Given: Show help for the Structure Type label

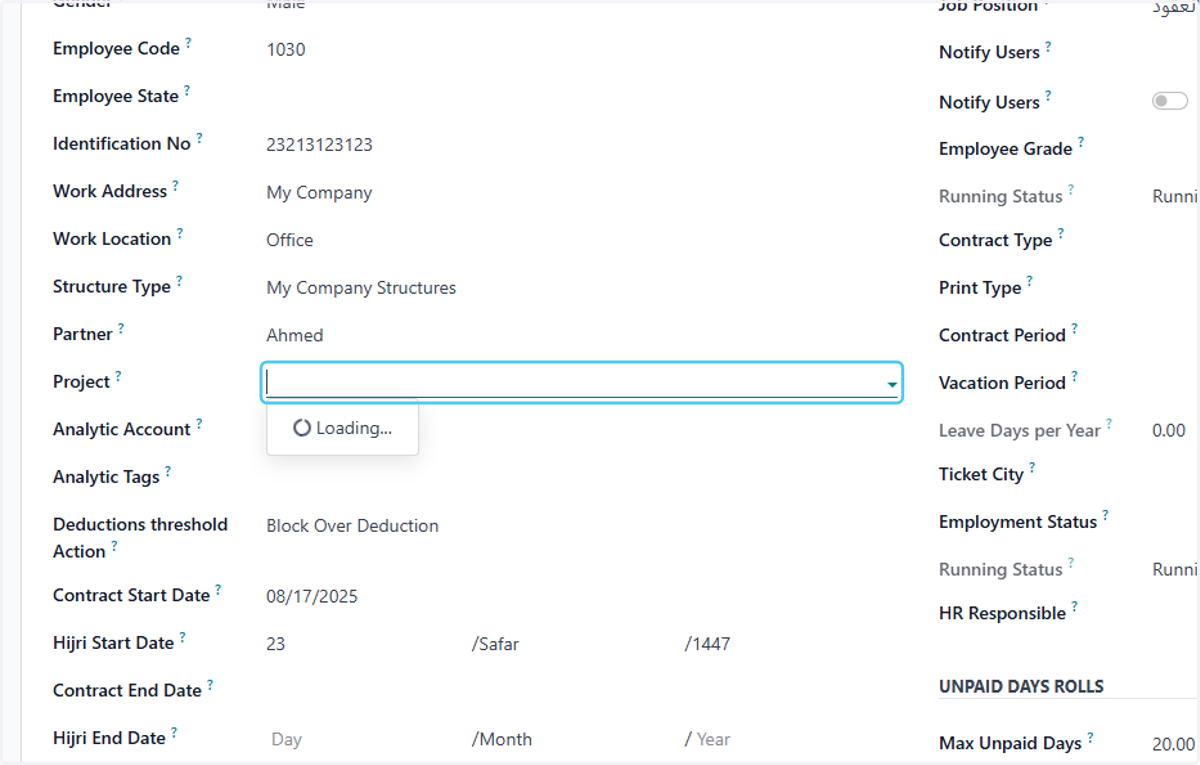Looking at the screenshot, I should pos(180,281).
